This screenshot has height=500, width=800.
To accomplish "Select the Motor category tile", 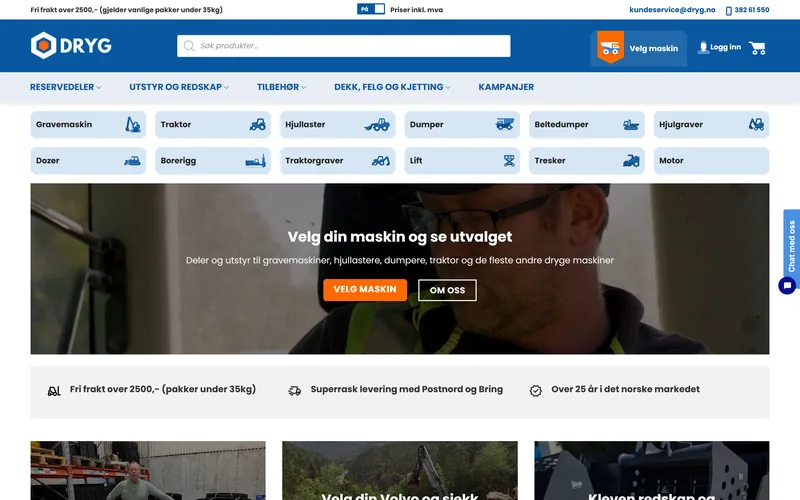I will [711, 161].
